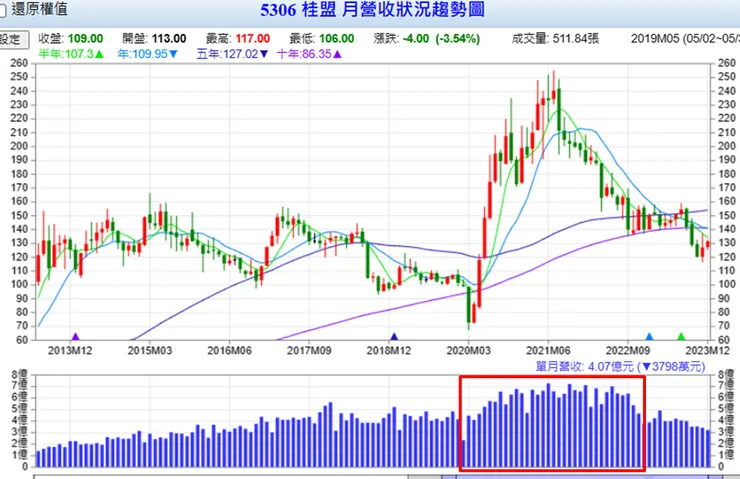Click the green triangle marker near 2023M12
The height and width of the screenshot is (479, 740).
click(681, 336)
